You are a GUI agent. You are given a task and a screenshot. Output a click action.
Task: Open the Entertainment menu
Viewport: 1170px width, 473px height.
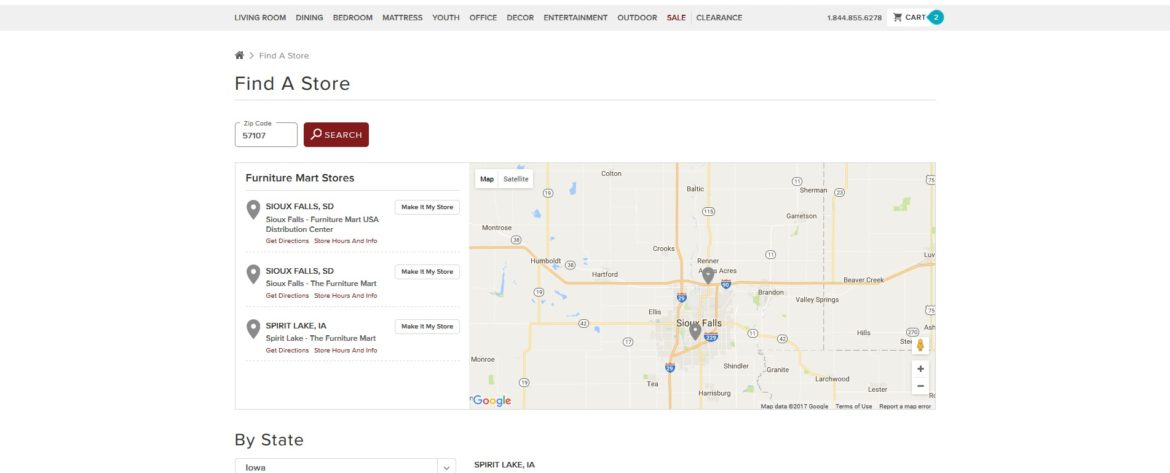(575, 18)
